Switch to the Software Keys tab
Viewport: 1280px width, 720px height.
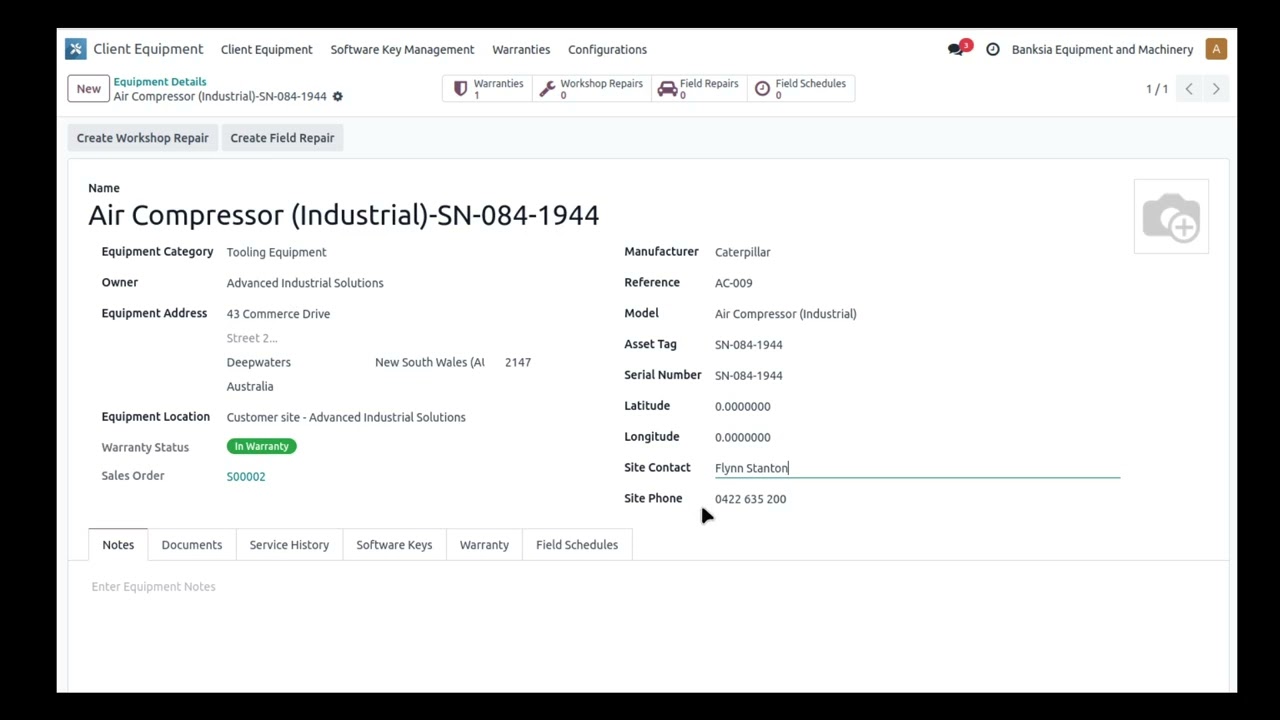(x=394, y=545)
